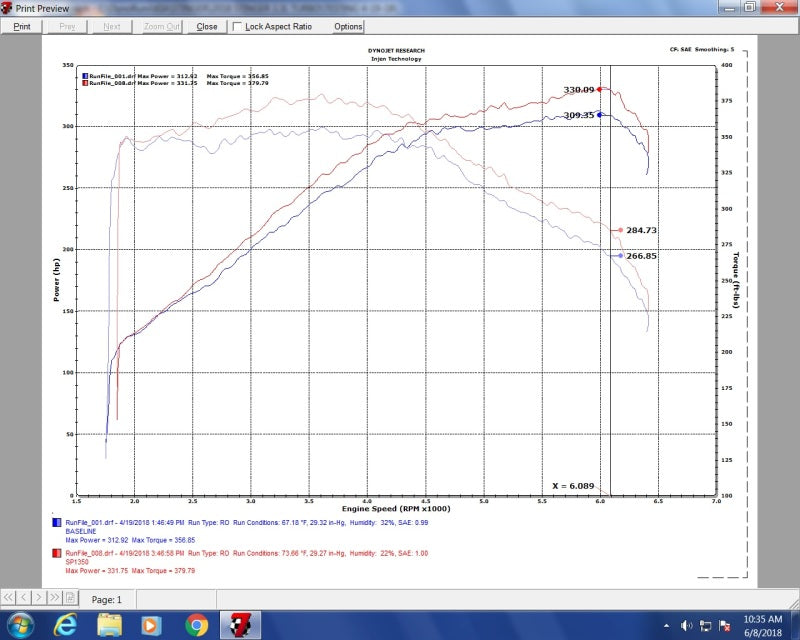
Task: Click the red SP1350 color swatch in bottom legend
Action: tap(56, 553)
